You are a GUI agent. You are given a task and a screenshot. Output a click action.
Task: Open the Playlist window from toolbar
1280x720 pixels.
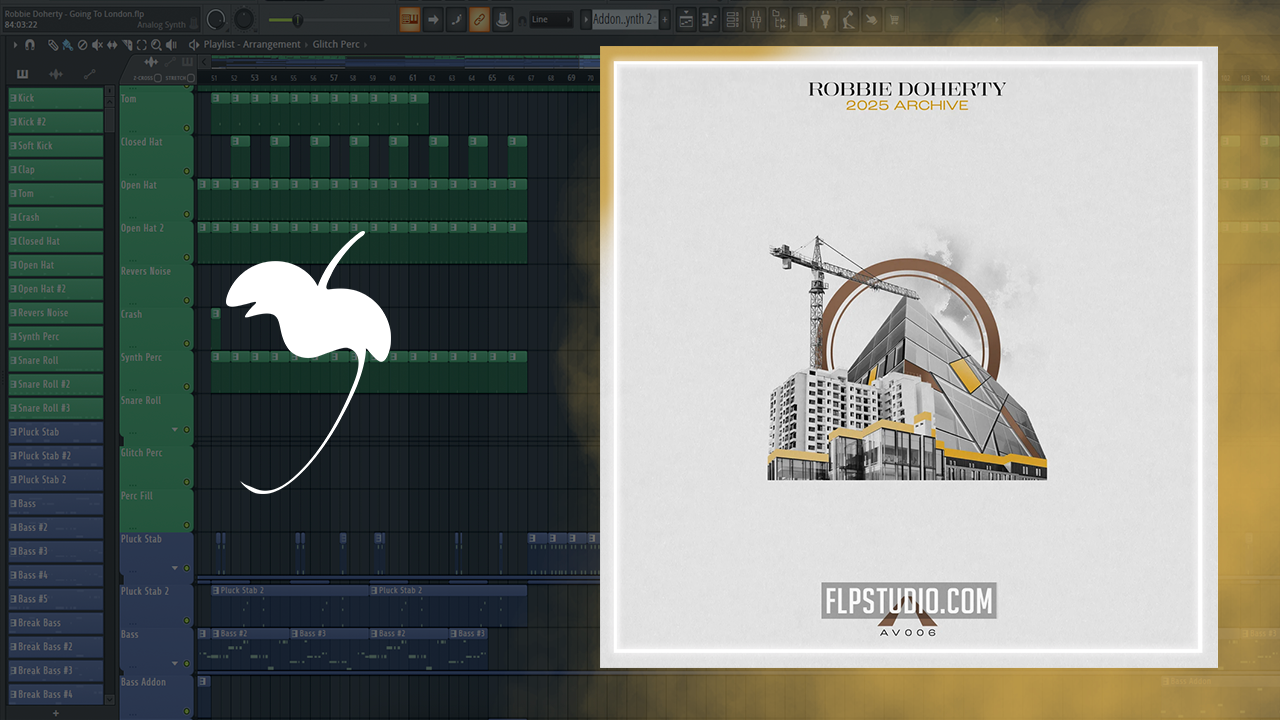tap(687, 19)
